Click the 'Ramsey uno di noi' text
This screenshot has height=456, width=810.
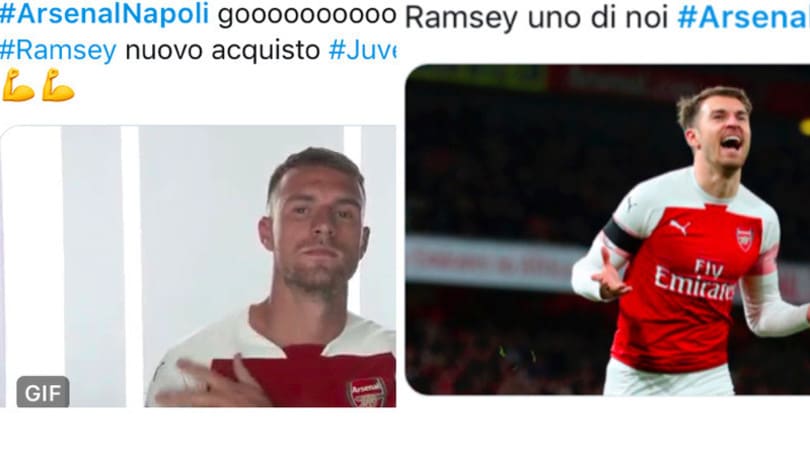[x=537, y=18]
